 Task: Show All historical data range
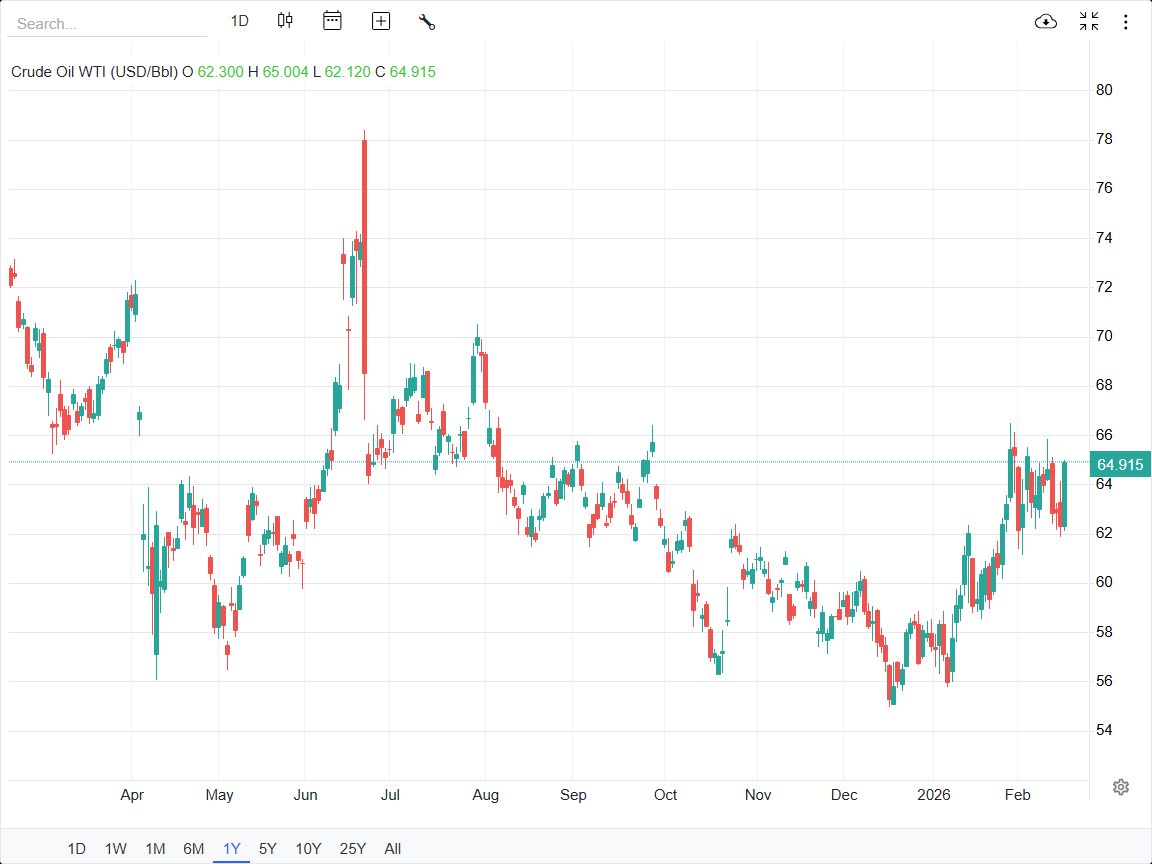pos(393,849)
